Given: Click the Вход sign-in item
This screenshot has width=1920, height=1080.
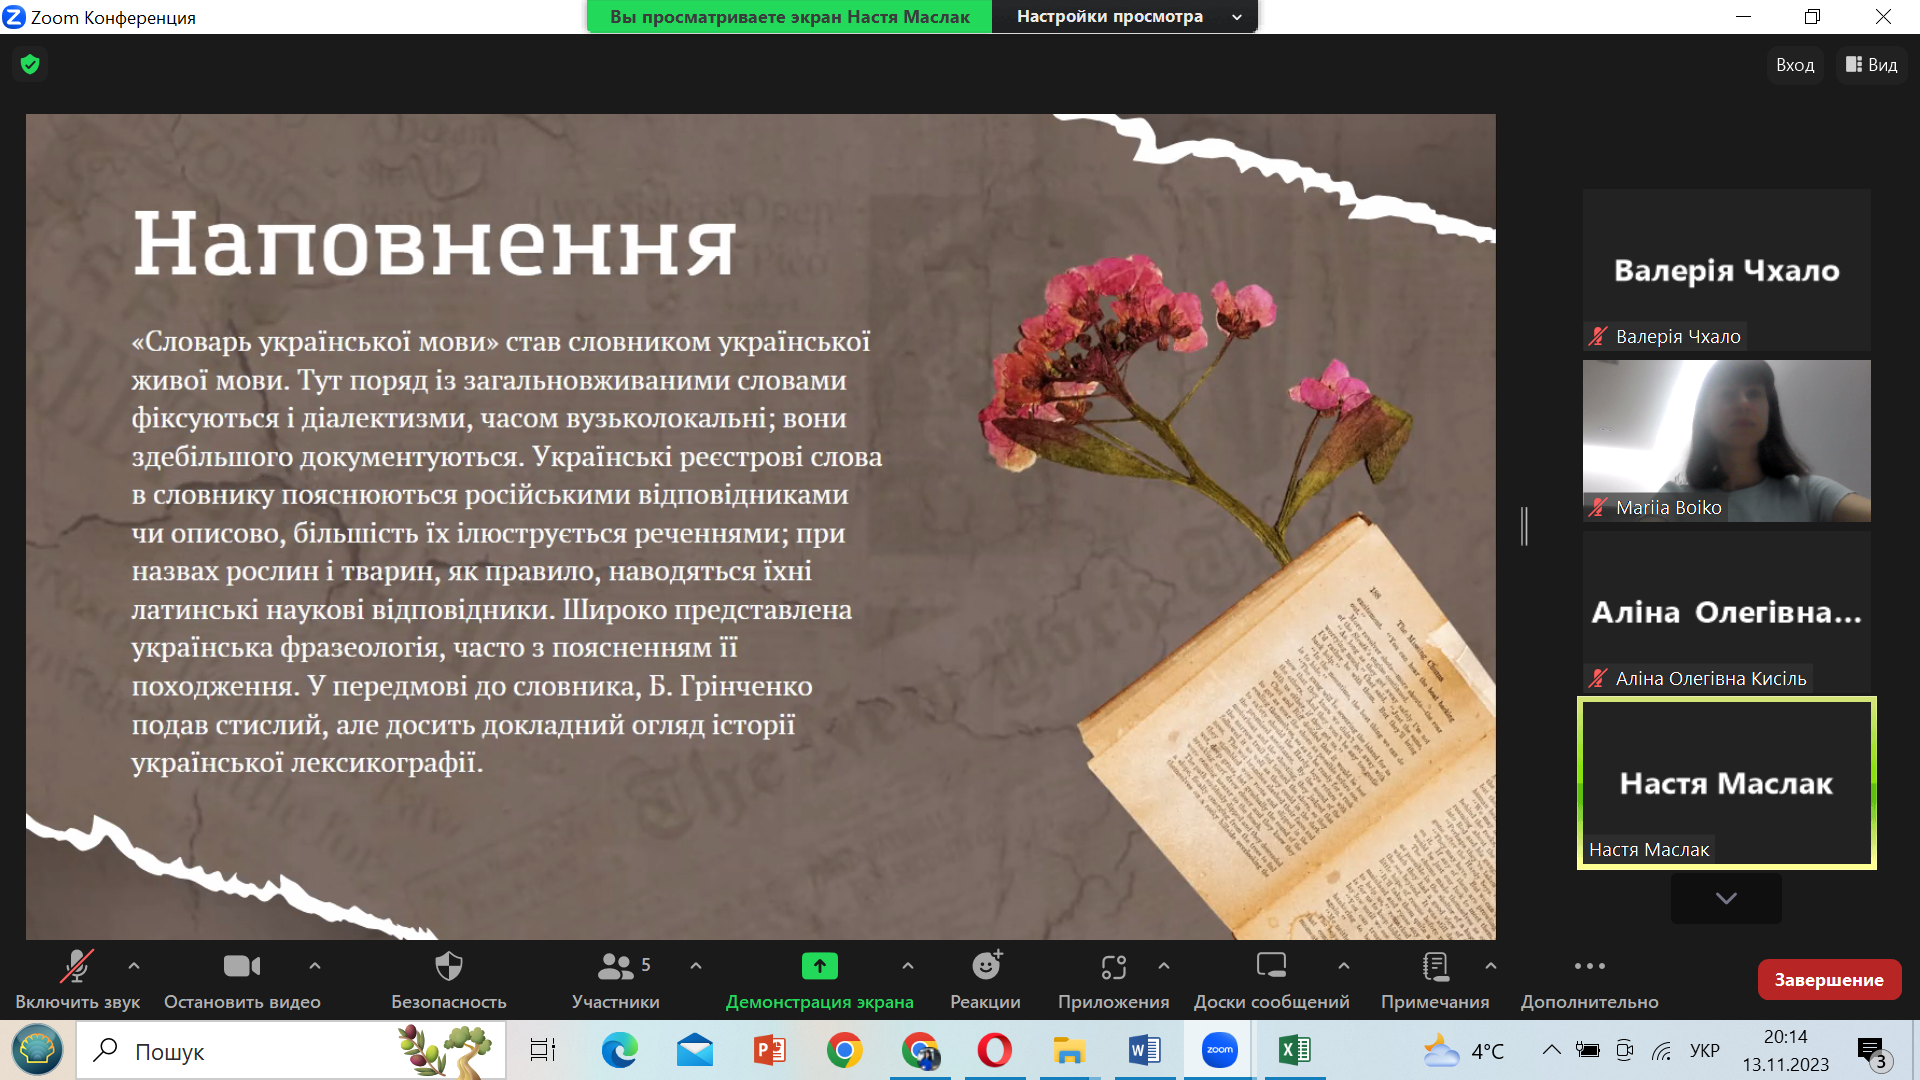Looking at the screenshot, I should coord(1794,65).
